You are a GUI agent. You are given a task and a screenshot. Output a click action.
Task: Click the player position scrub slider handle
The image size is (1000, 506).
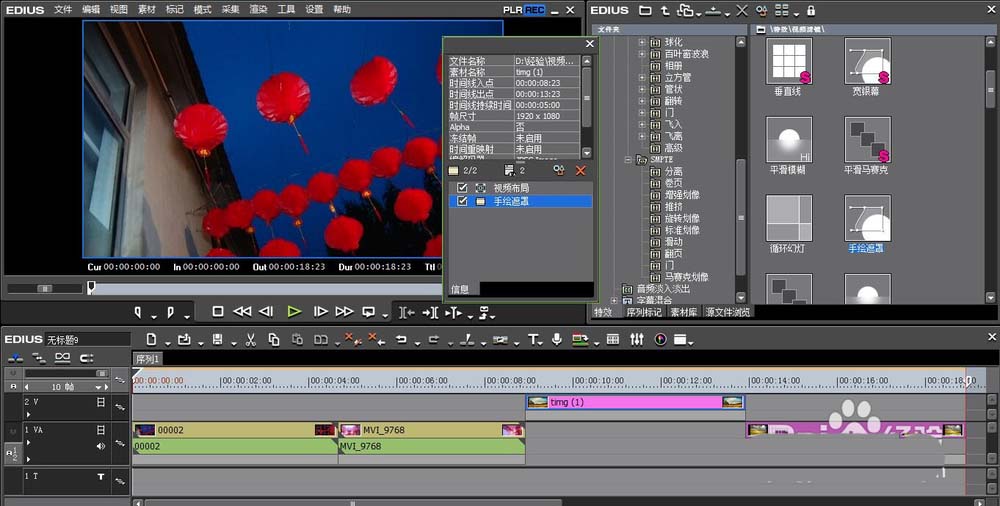pos(91,288)
